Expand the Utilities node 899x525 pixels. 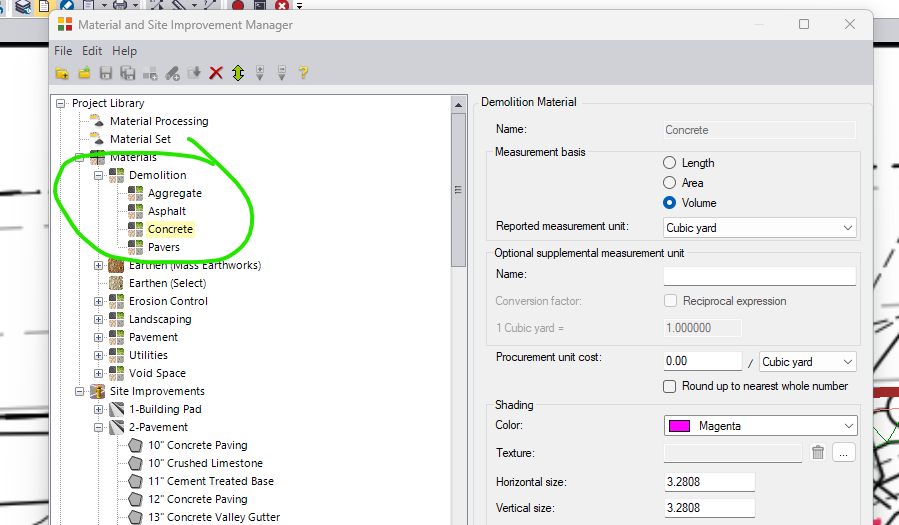click(99, 355)
